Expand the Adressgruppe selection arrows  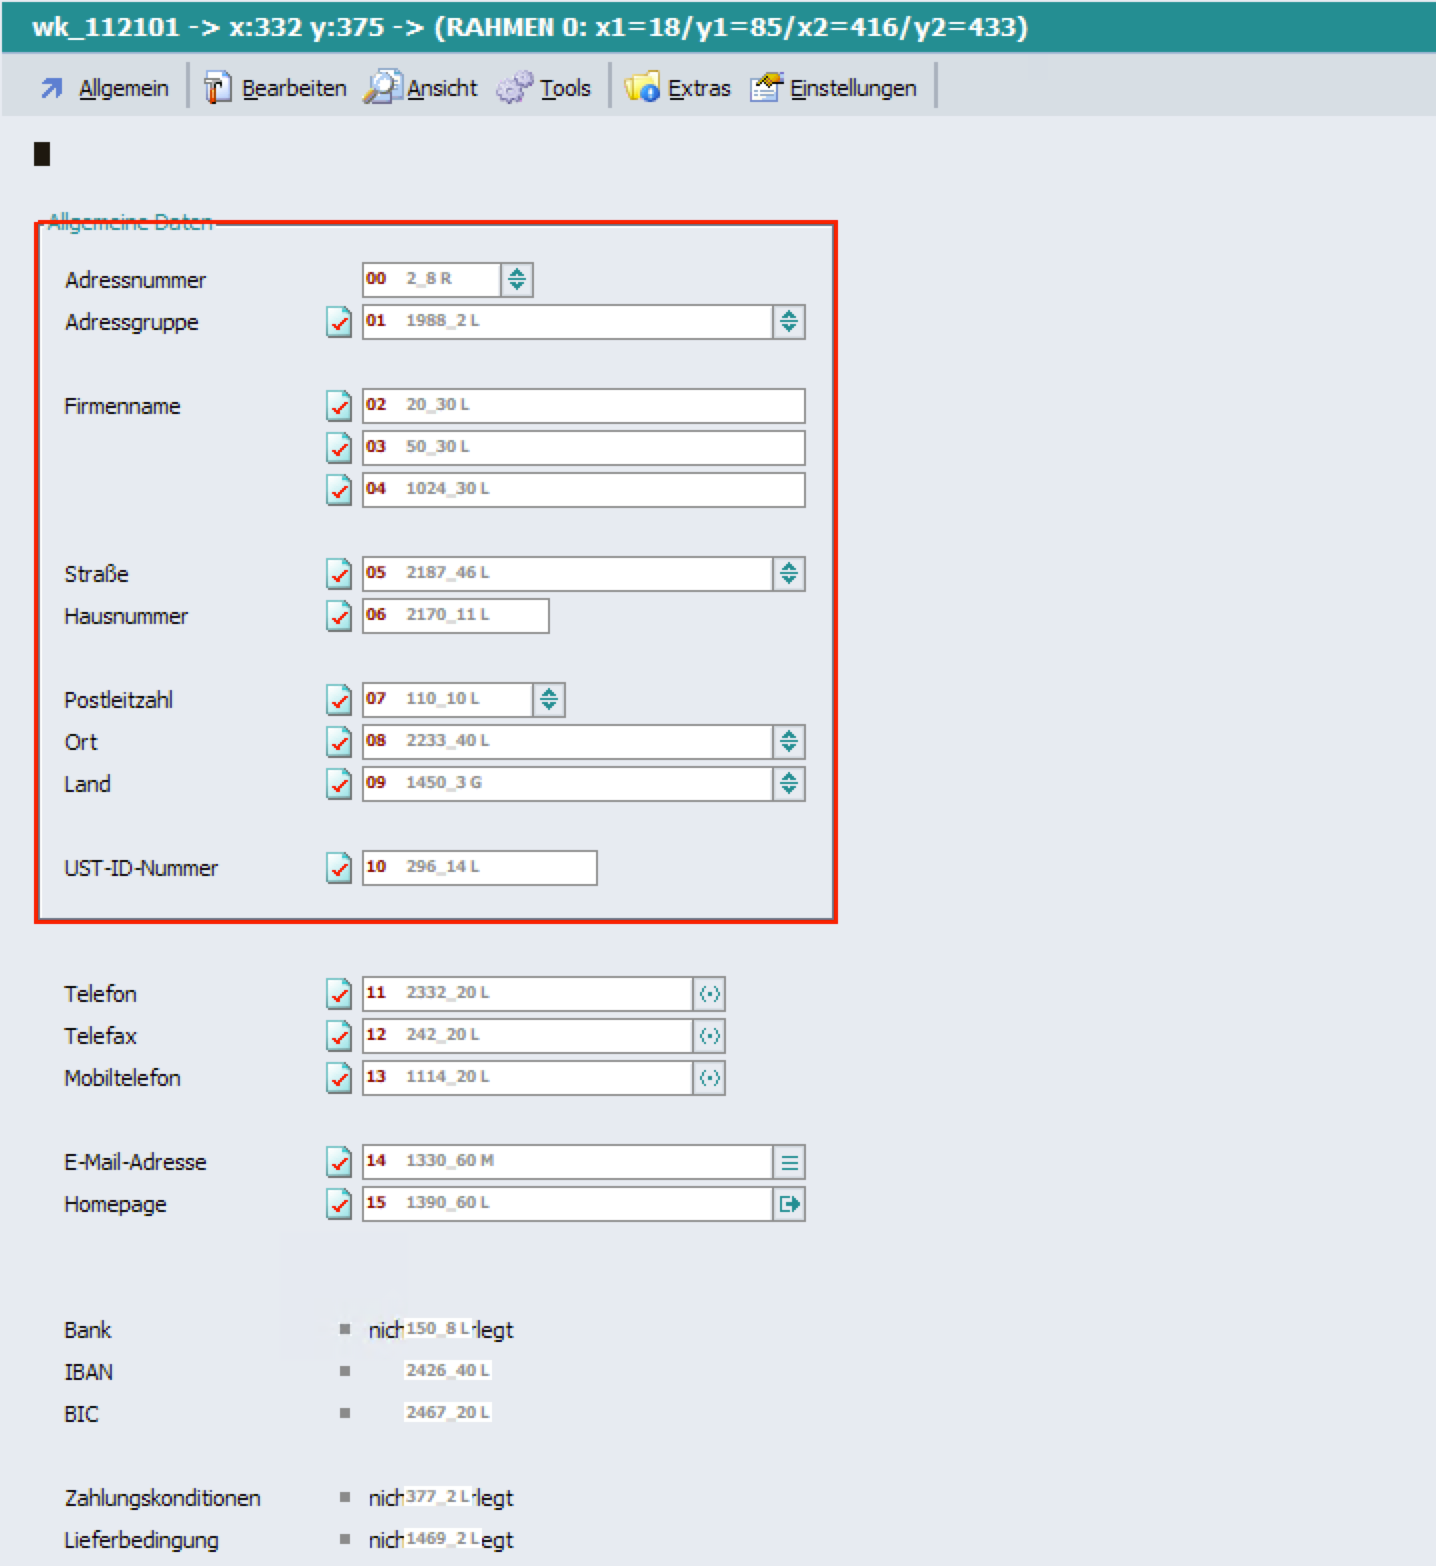click(789, 322)
